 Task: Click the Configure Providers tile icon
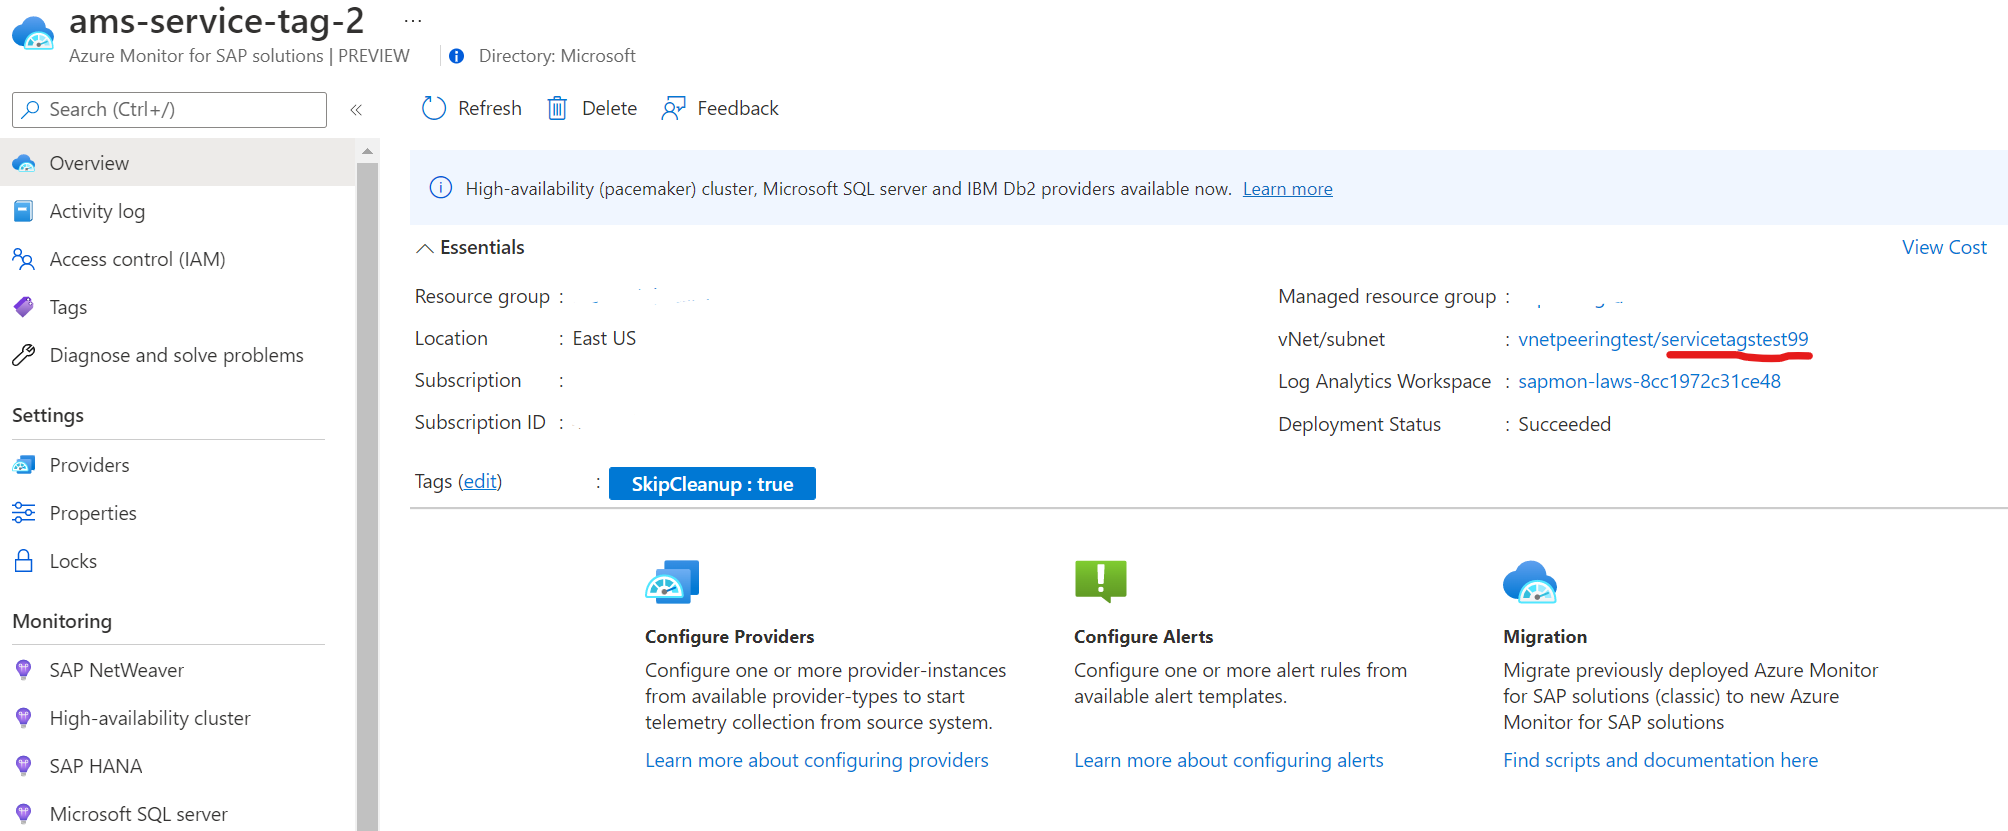point(672,582)
